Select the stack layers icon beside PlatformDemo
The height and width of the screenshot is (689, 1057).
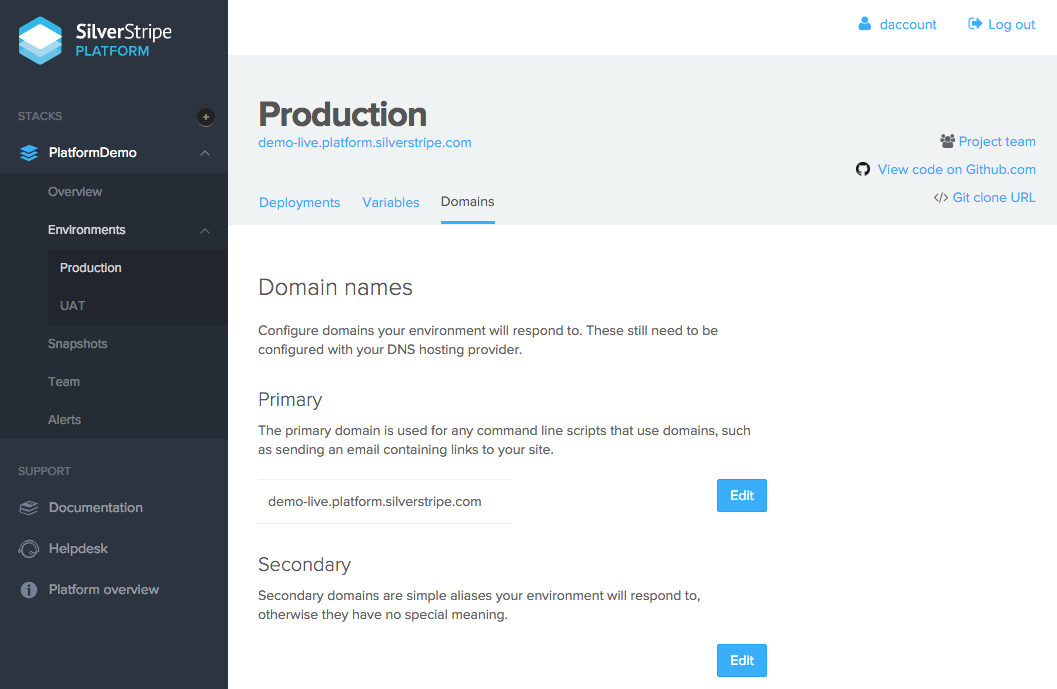[x=29, y=152]
